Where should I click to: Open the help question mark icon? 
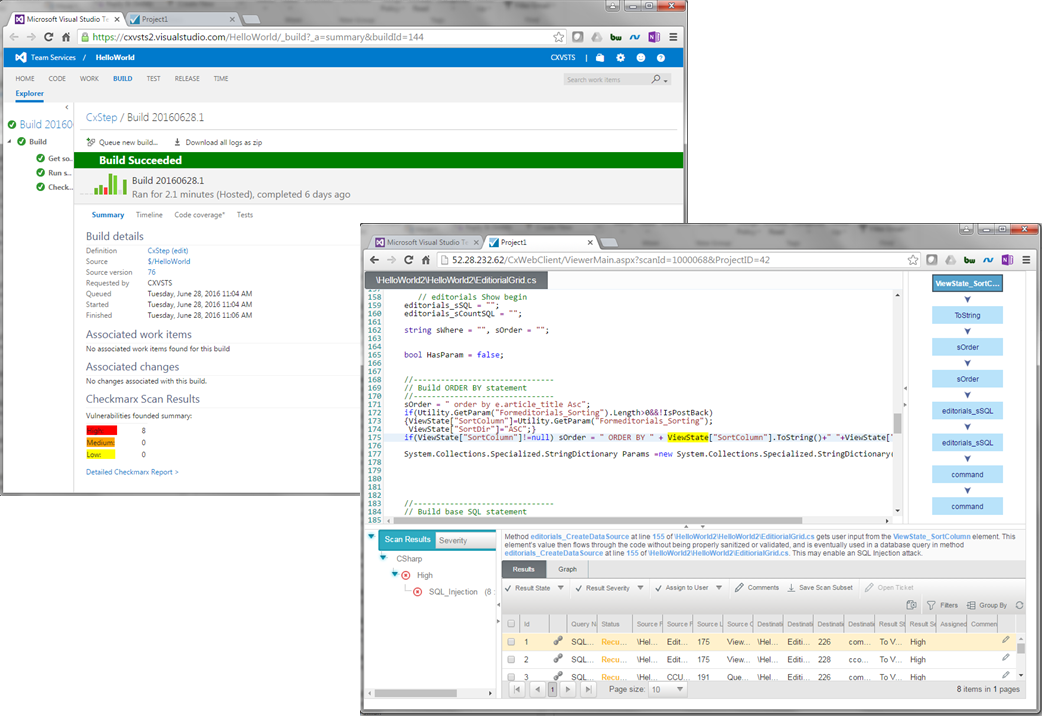[x=661, y=58]
